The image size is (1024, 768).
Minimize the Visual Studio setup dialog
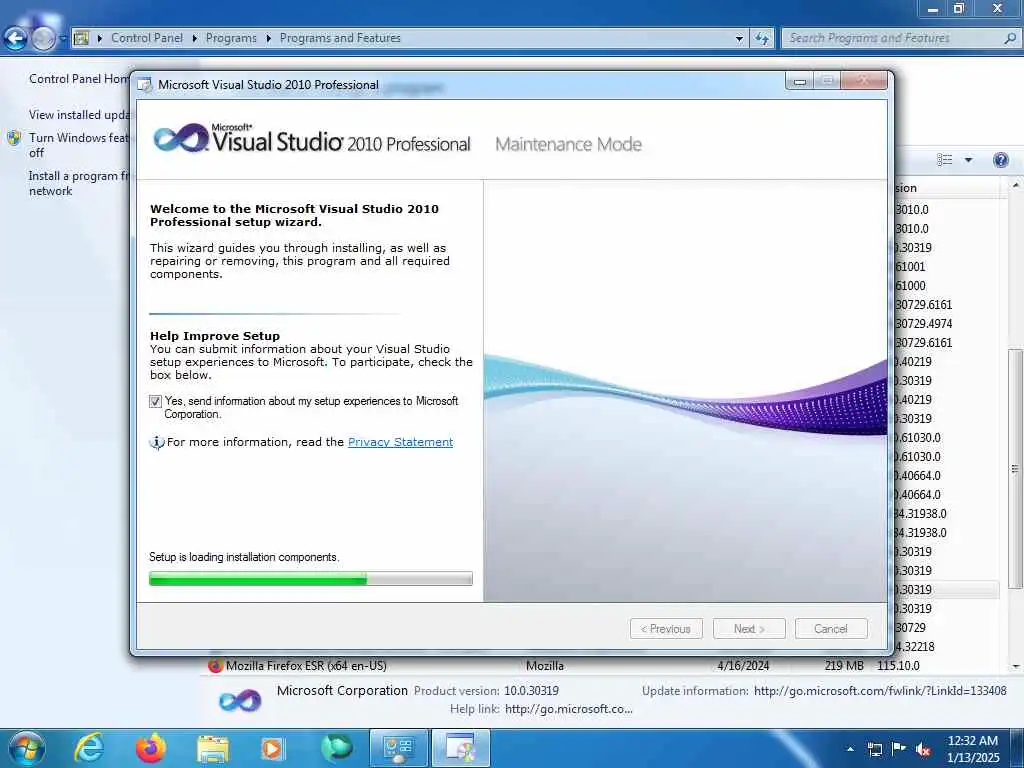point(800,81)
